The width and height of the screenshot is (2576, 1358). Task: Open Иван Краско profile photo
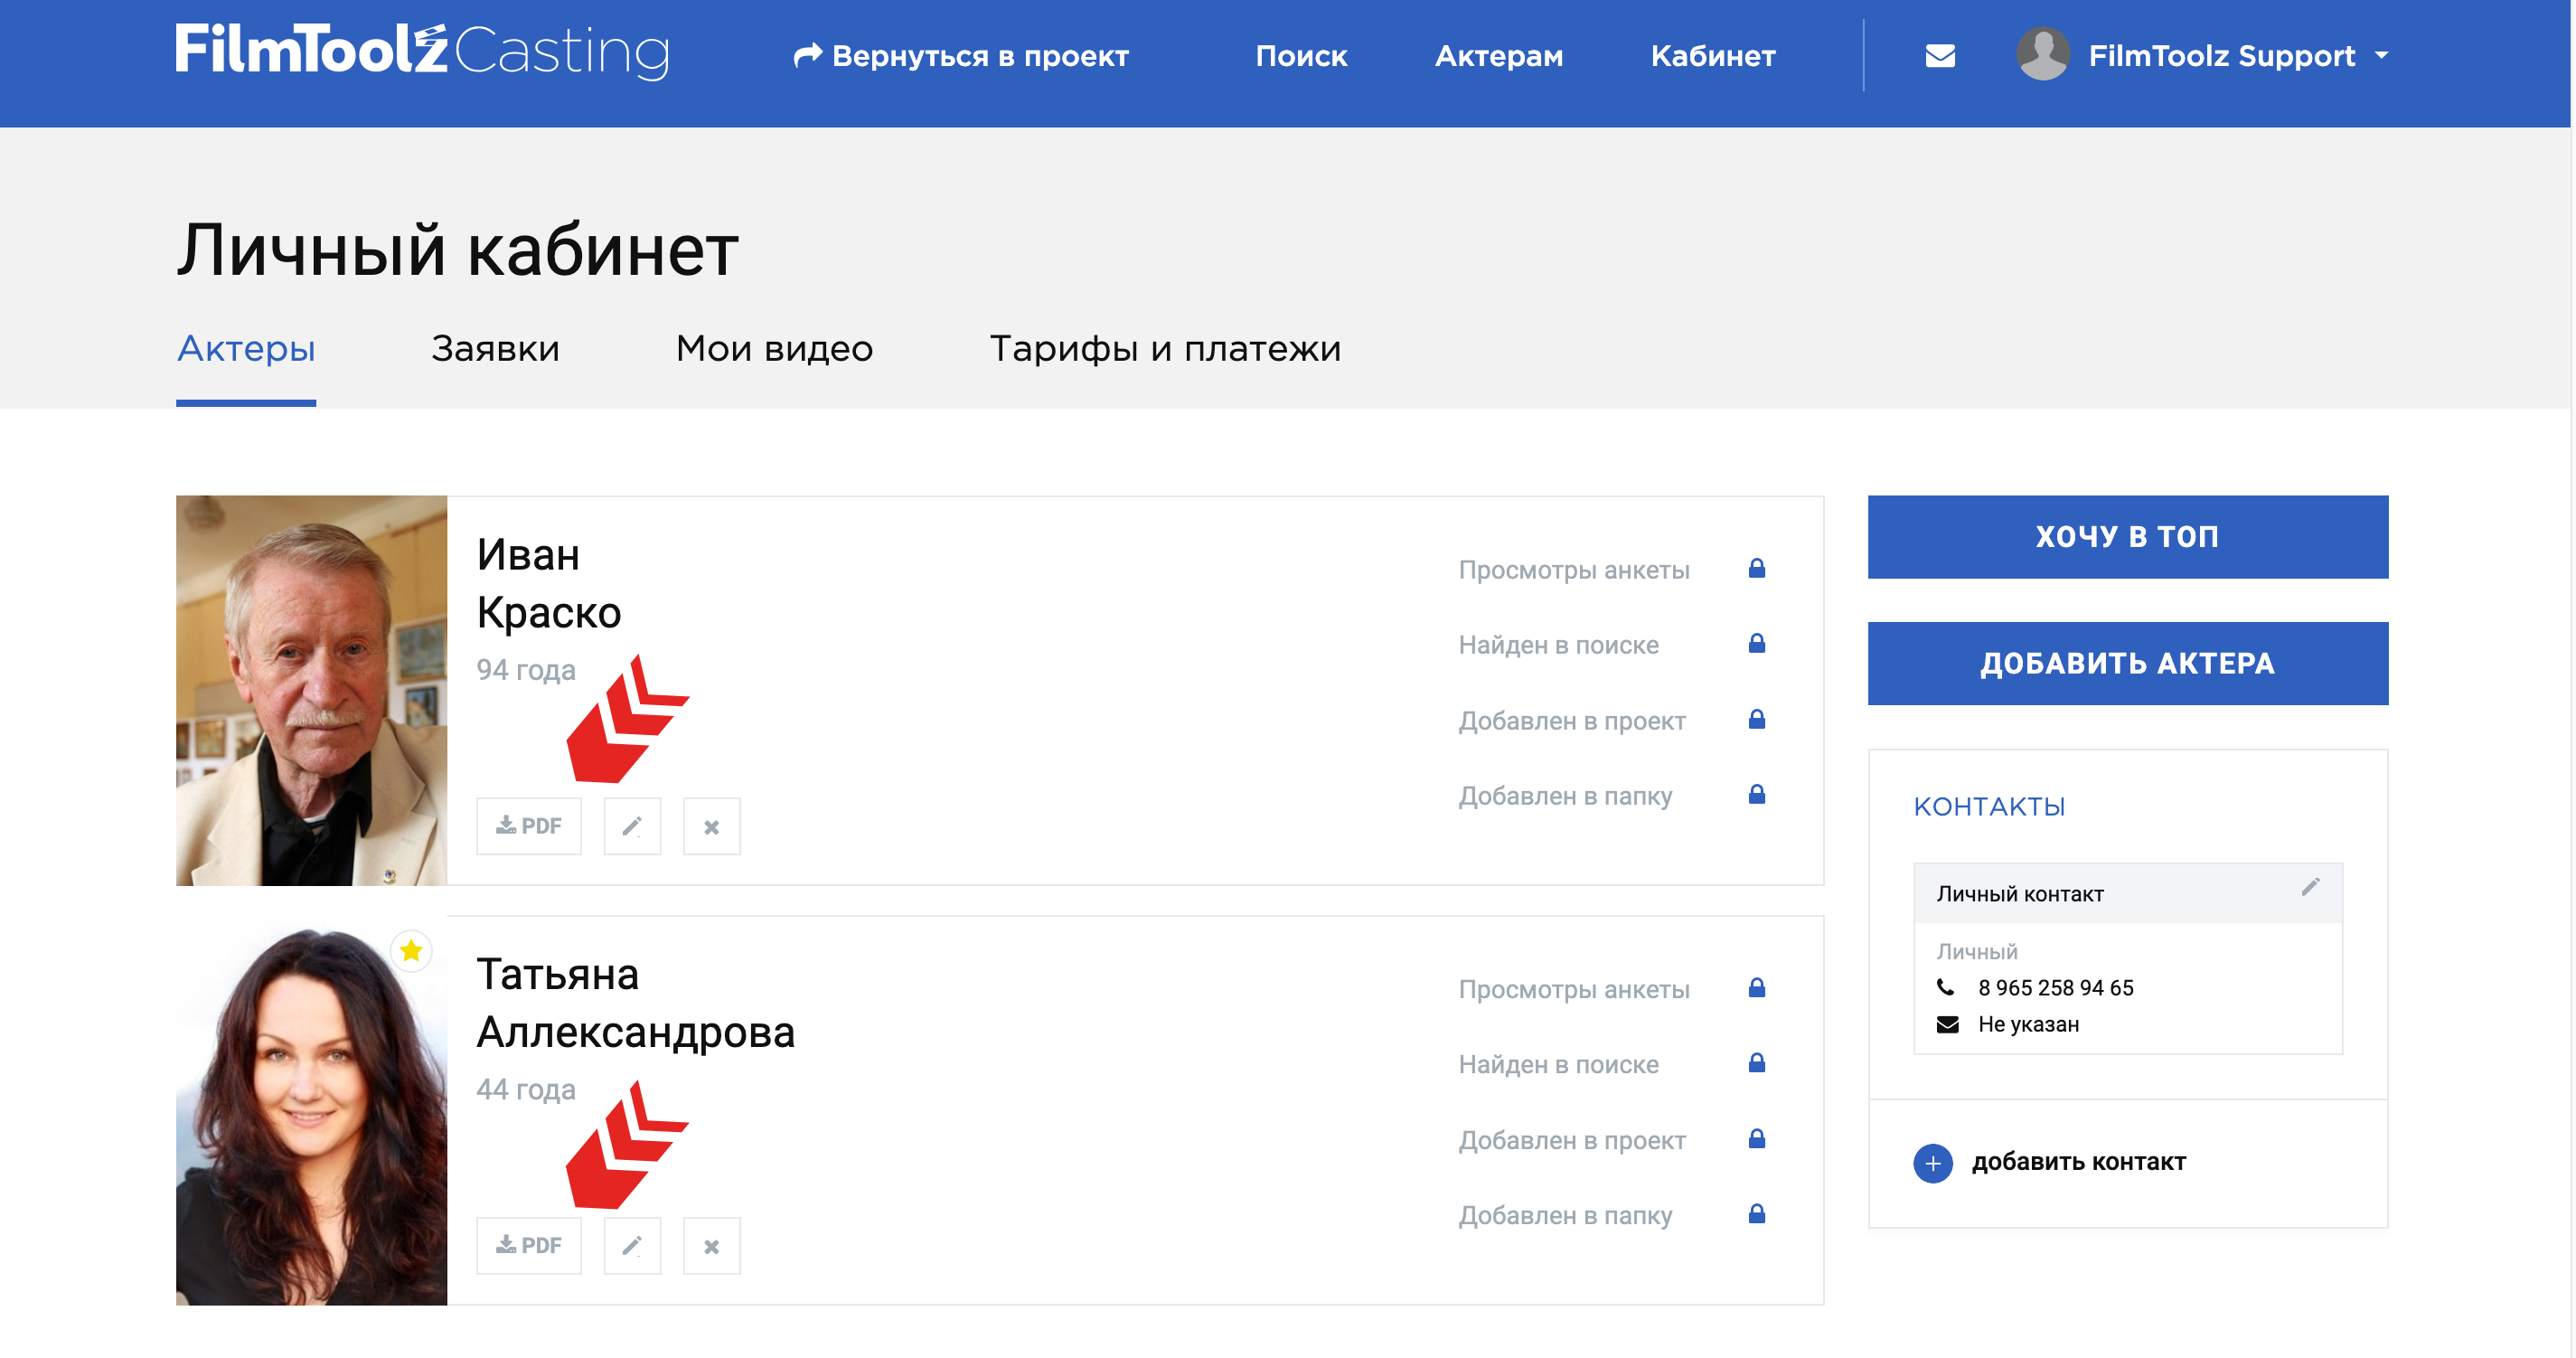311,690
